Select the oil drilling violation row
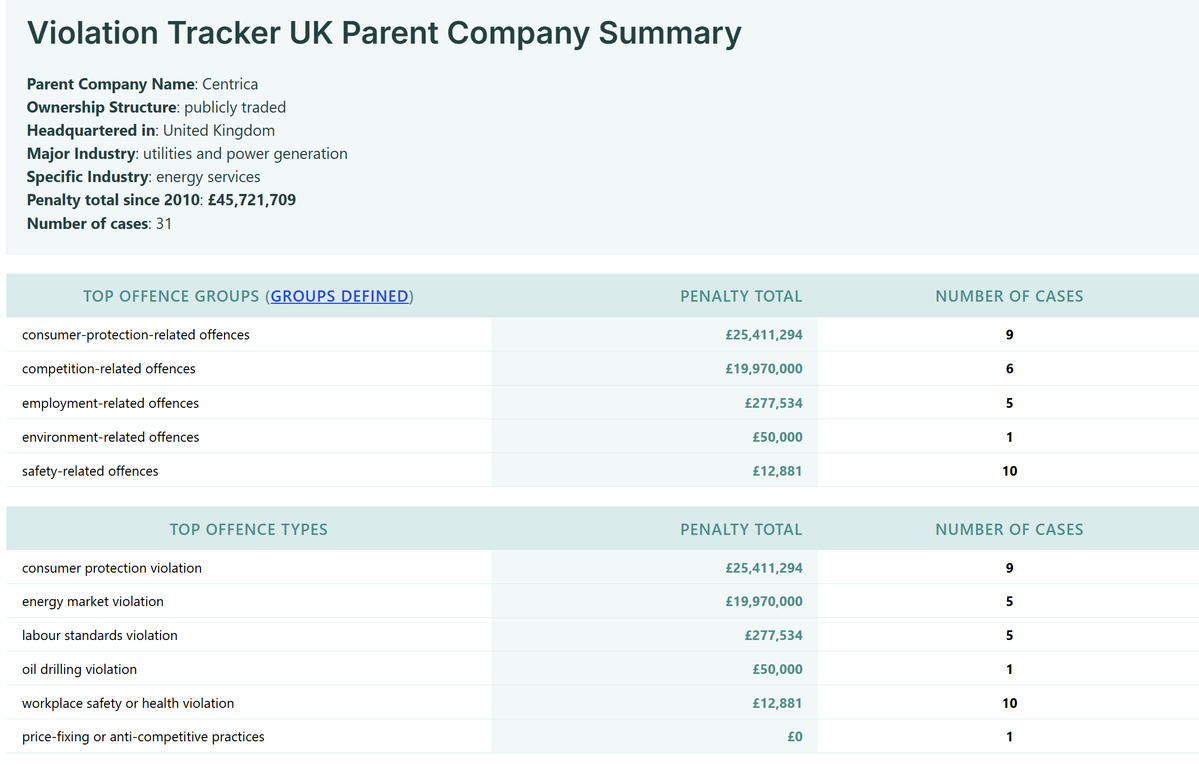The height and width of the screenshot is (765, 1199). [x=603, y=669]
